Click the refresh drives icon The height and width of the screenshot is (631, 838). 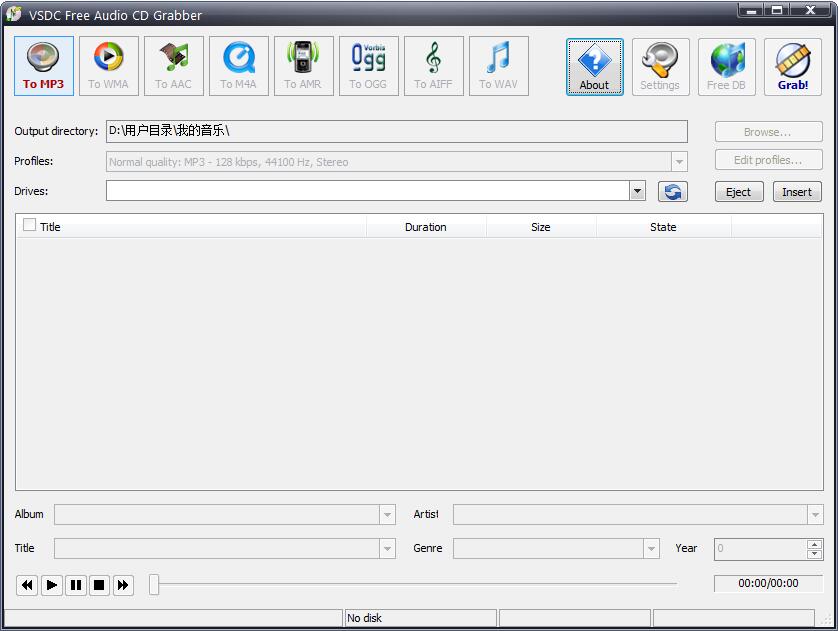pos(673,192)
